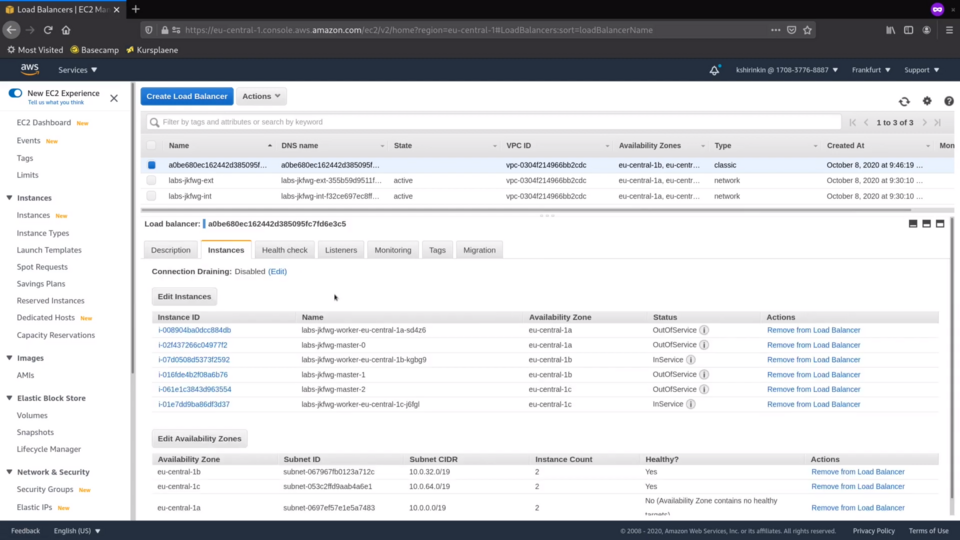The height and width of the screenshot is (540, 960).
Task: Open the help question mark icon
Action: pos(948,101)
